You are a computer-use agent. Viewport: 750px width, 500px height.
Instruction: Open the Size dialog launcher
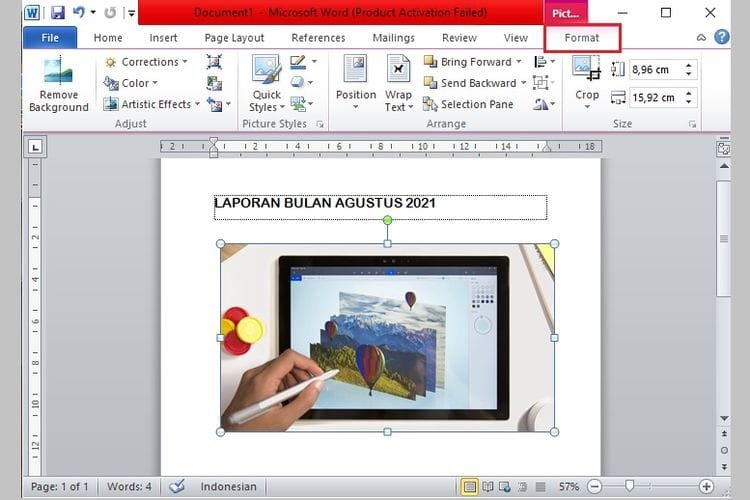coord(692,124)
